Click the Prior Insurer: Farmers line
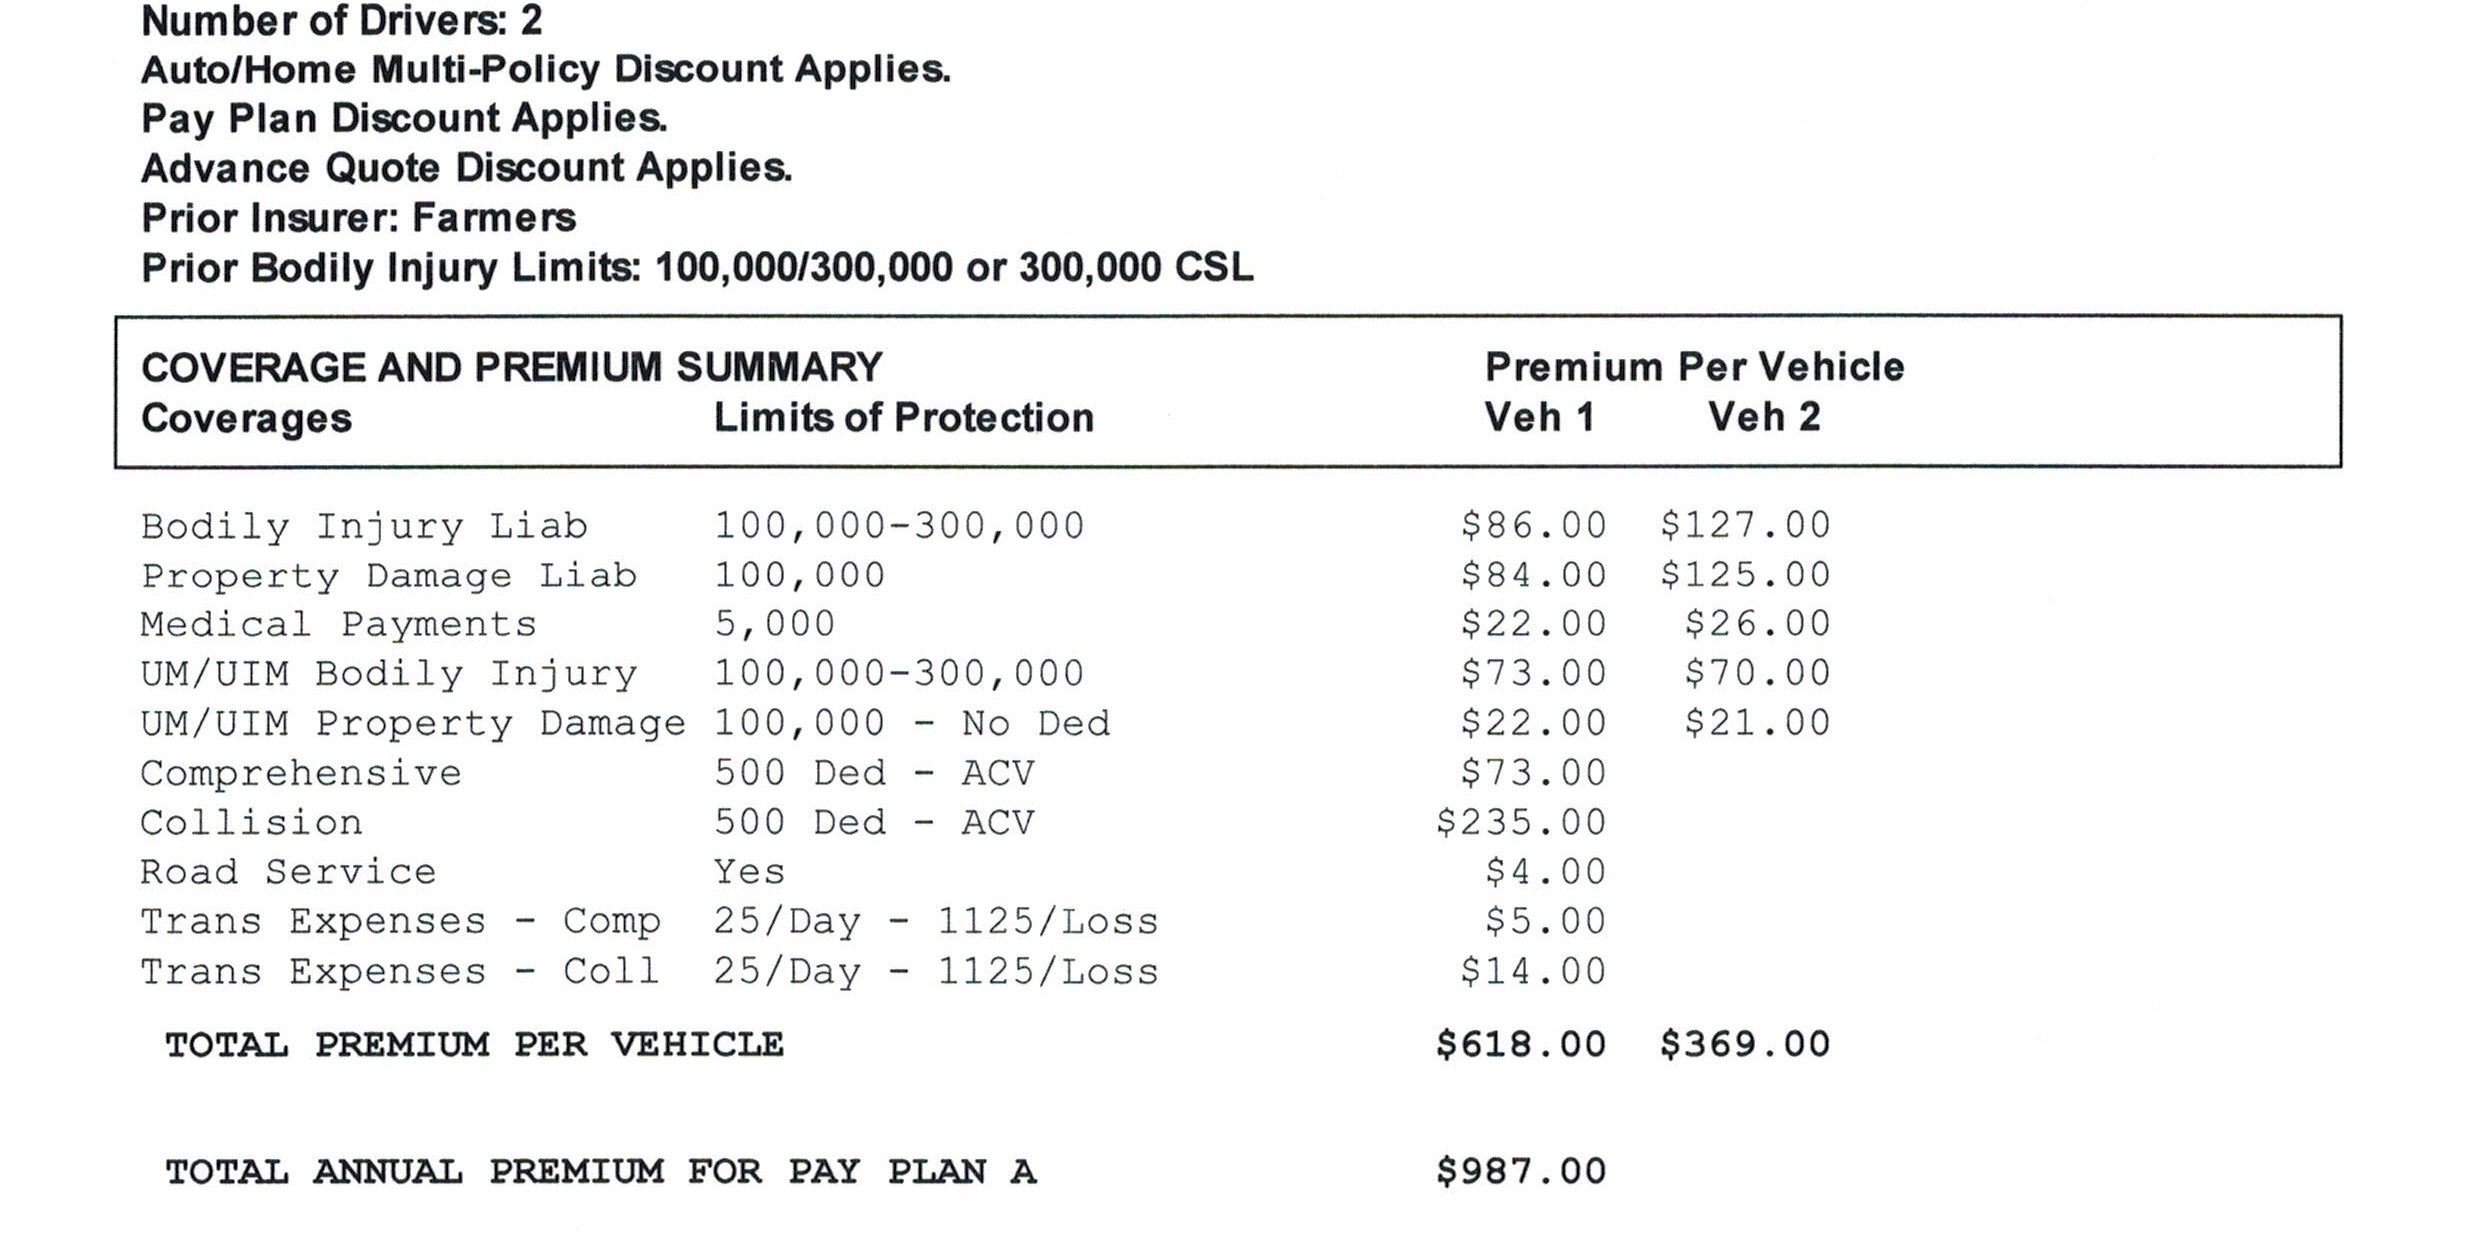 (x=358, y=218)
